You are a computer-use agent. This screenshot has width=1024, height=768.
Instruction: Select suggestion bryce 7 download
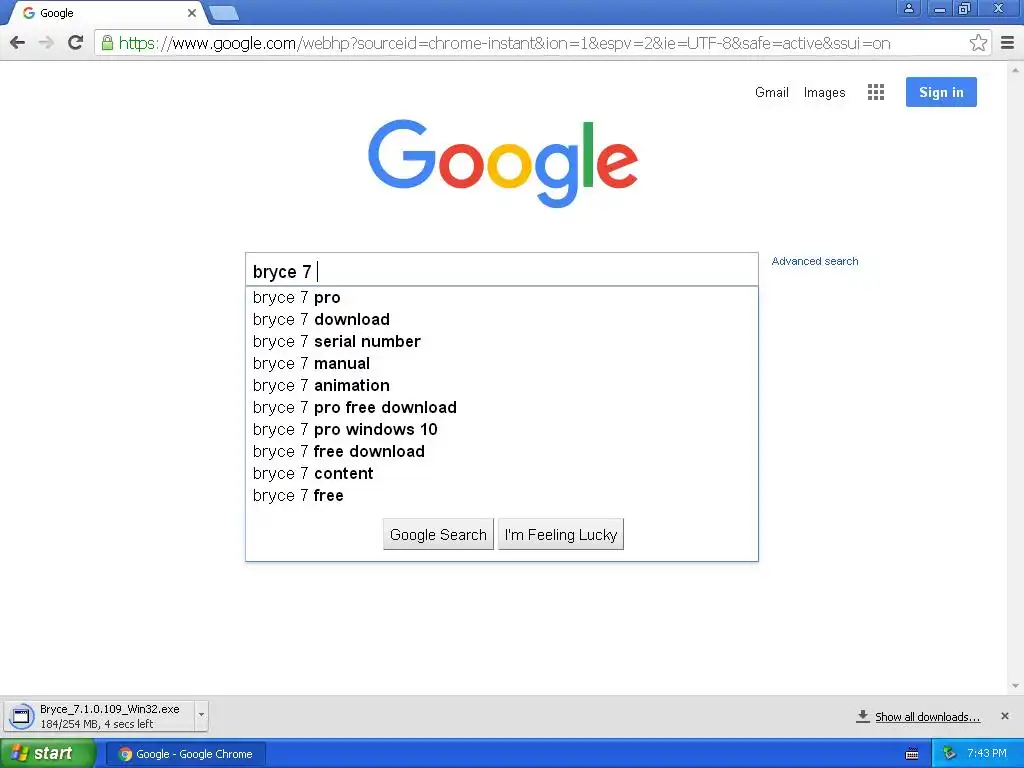point(502,319)
